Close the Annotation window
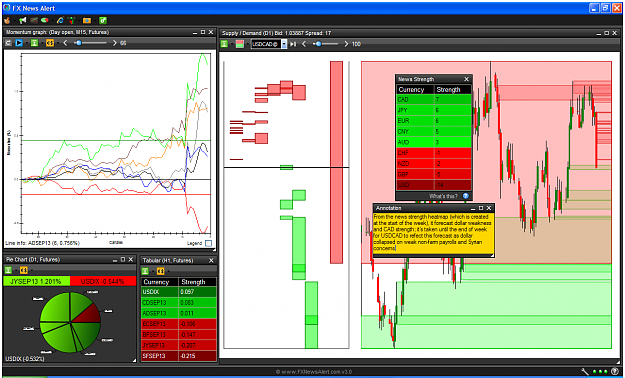This screenshot has width=625, height=378. (489, 208)
